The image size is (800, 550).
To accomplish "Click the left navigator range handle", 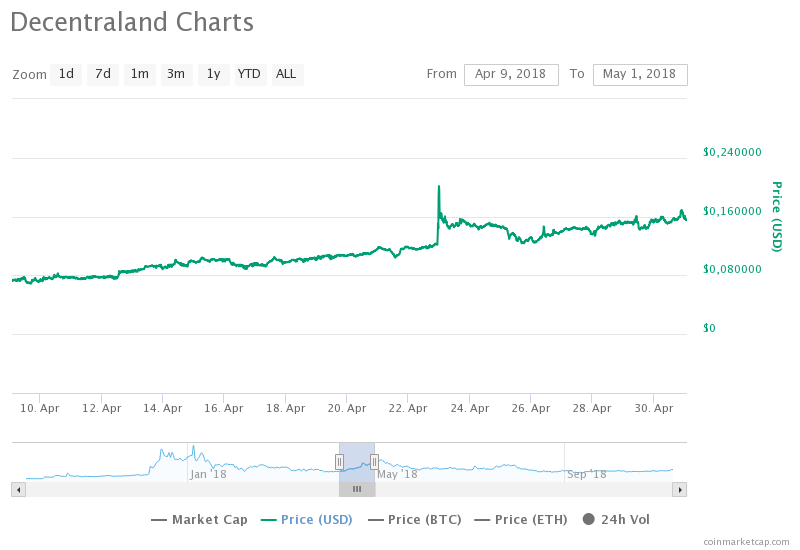I will click(x=339, y=461).
